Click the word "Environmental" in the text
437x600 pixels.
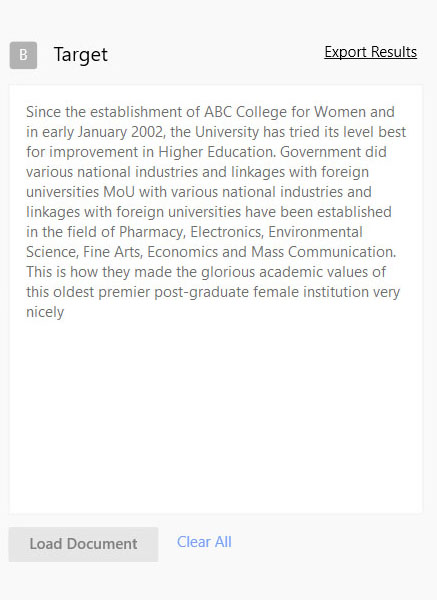point(315,232)
